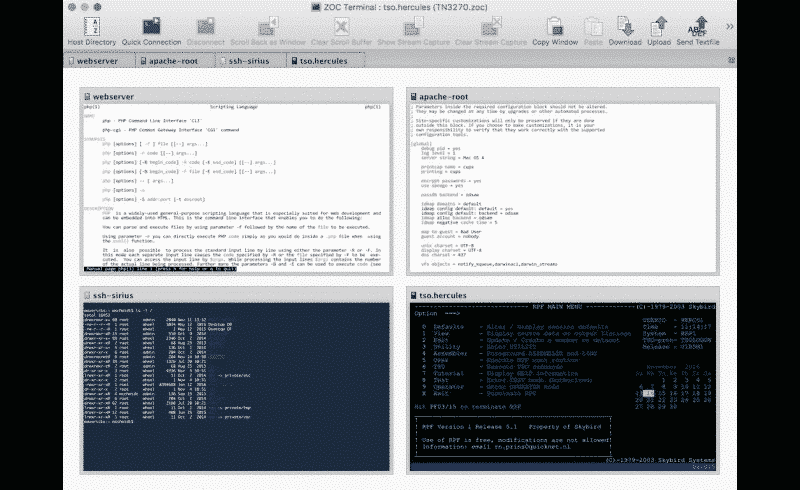Click the ZOC Terminal window title text
Screen dimensions: 800x490
(406, 7)
